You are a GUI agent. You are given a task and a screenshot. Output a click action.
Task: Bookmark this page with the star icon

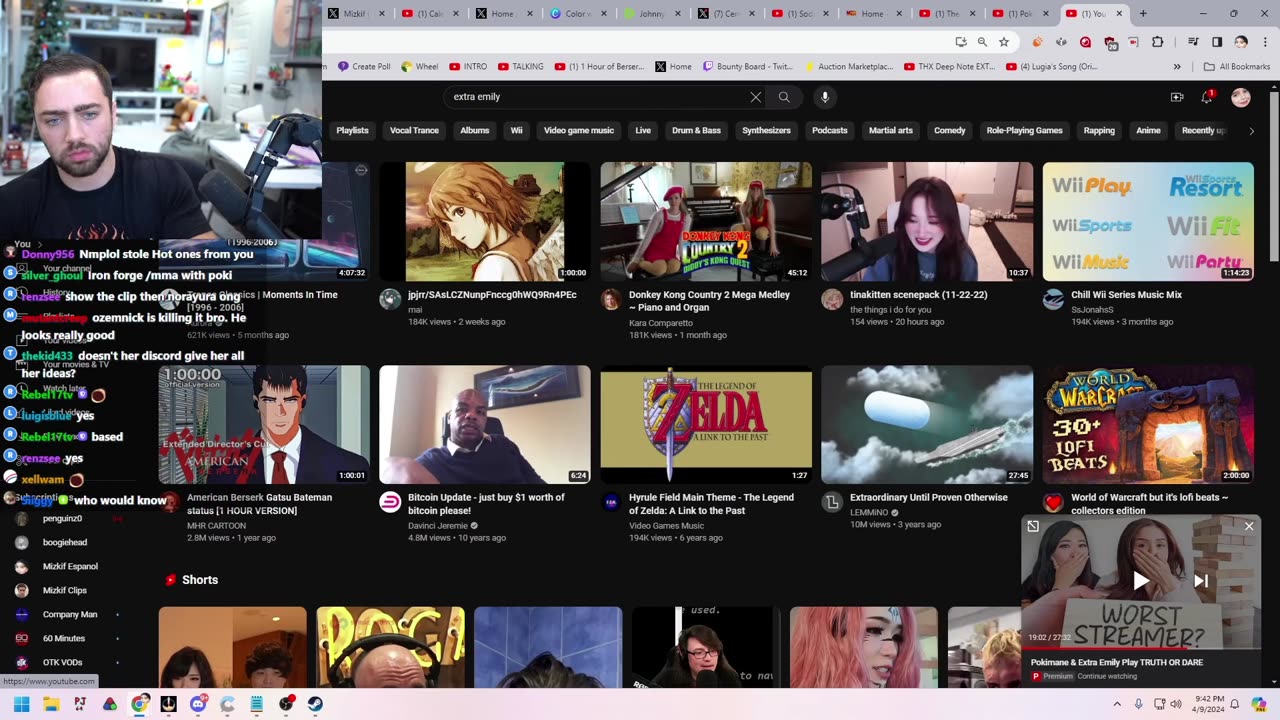pos(1004,42)
